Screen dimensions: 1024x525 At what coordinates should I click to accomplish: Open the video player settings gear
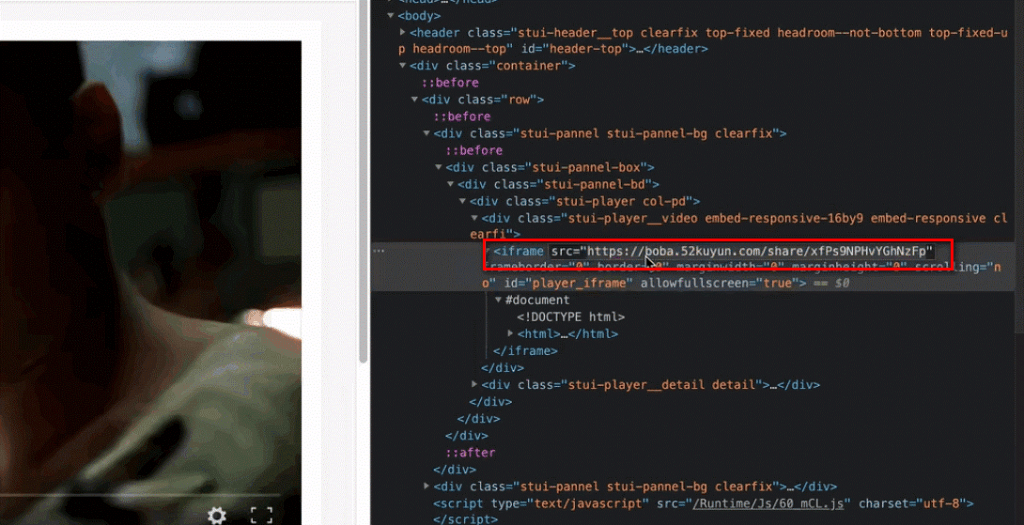coord(217,516)
